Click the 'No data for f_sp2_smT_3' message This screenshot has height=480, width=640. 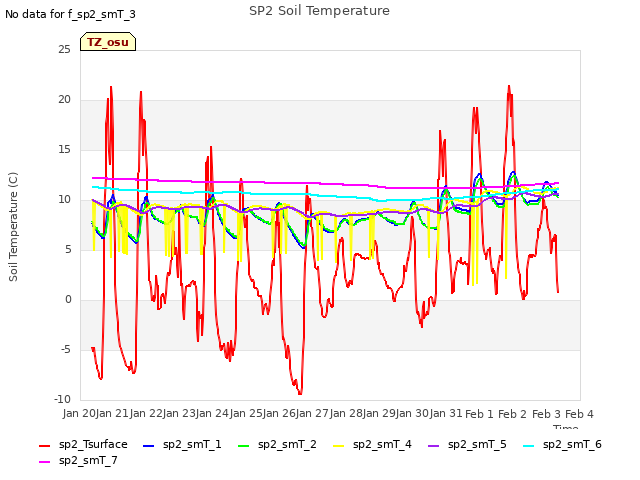pos(70,14)
